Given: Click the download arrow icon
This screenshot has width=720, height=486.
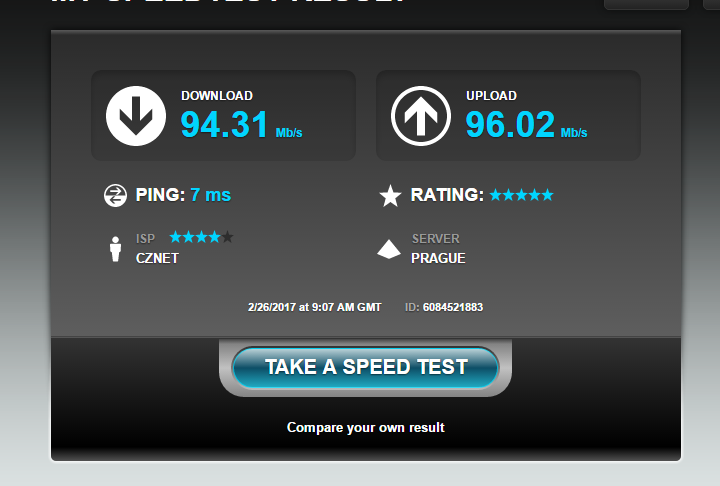Looking at the screenshot, I should (x=136, y=116).
